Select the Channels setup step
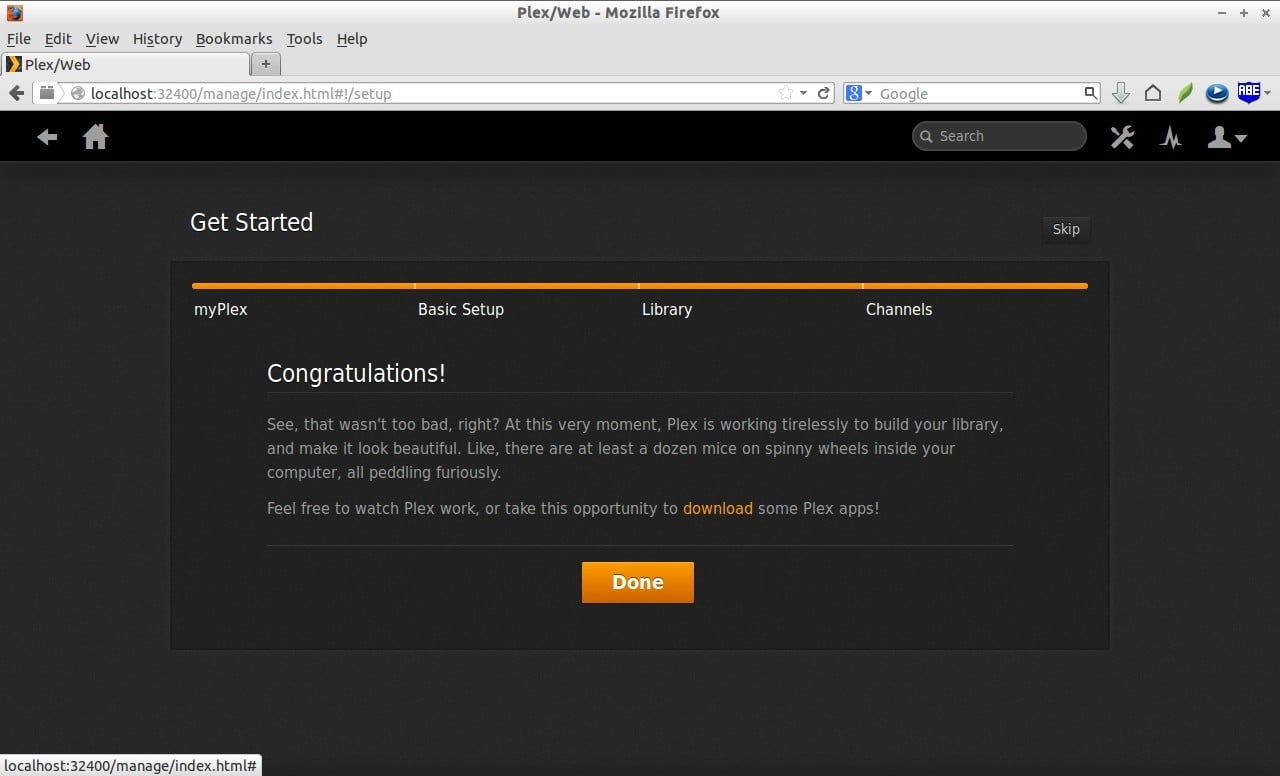This screenshot has height=776, width=1280. point(899,309)
